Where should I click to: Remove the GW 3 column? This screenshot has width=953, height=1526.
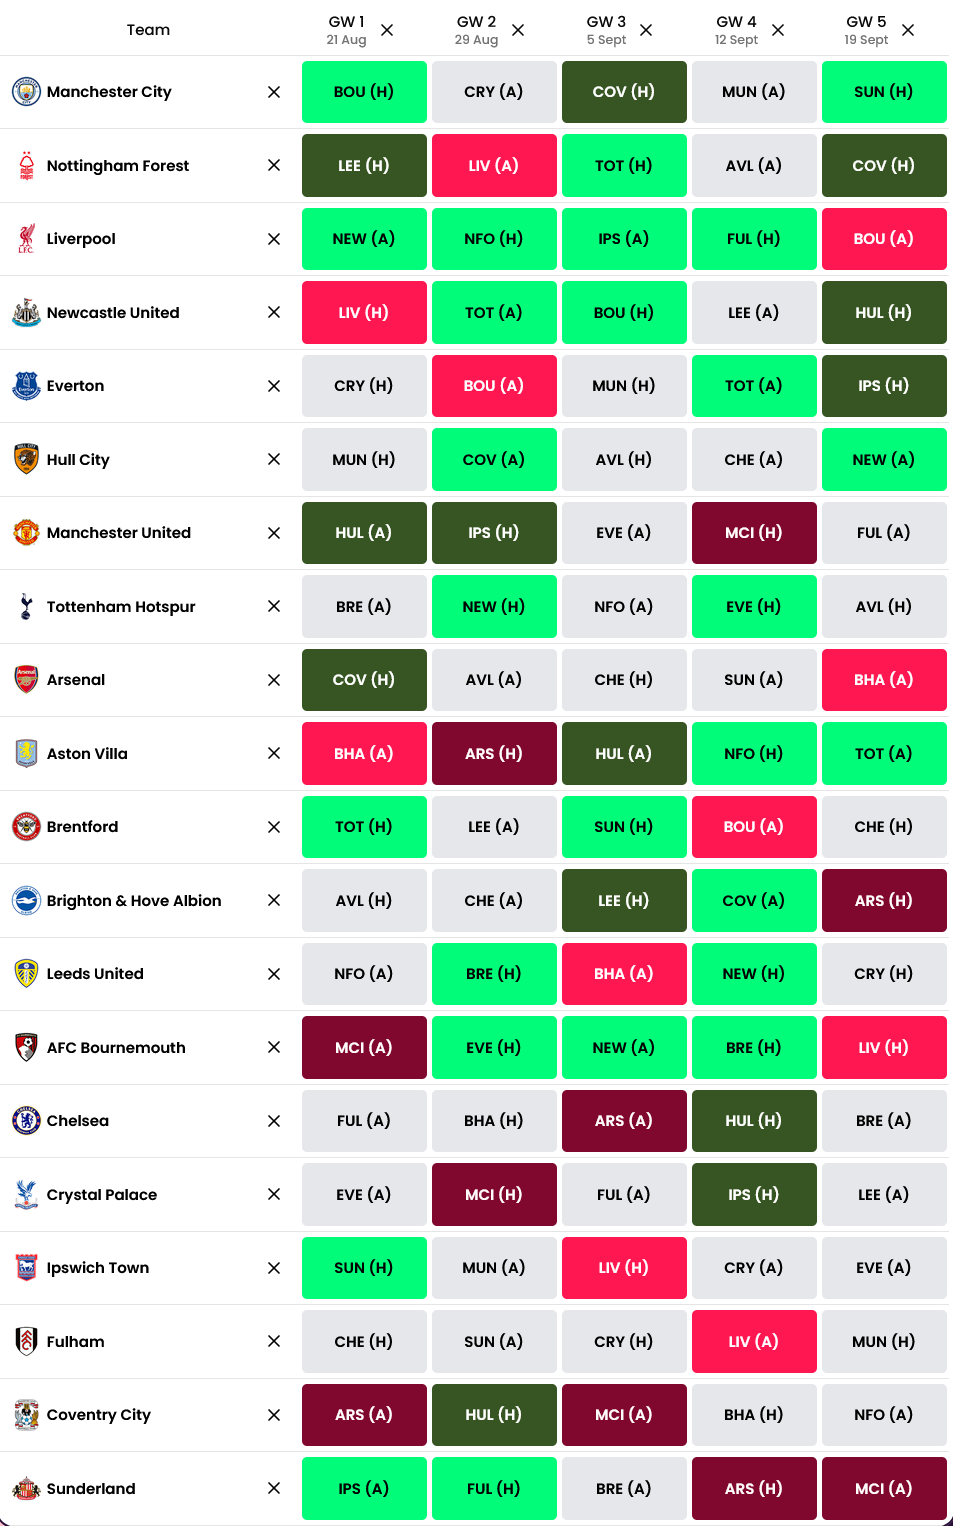pyautogui.click(x=646, y=30)
